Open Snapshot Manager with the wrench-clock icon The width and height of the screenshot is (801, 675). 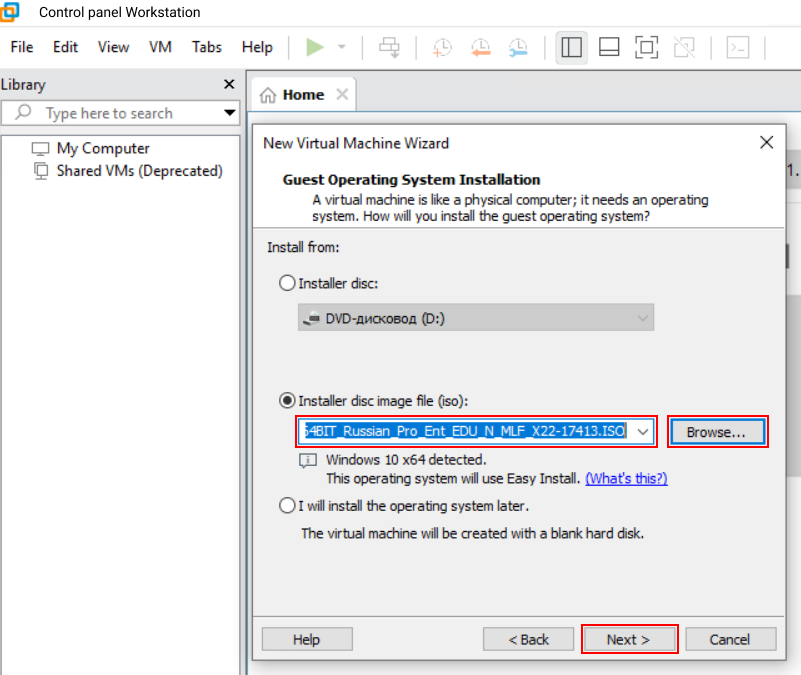click(x=518, y=47)
